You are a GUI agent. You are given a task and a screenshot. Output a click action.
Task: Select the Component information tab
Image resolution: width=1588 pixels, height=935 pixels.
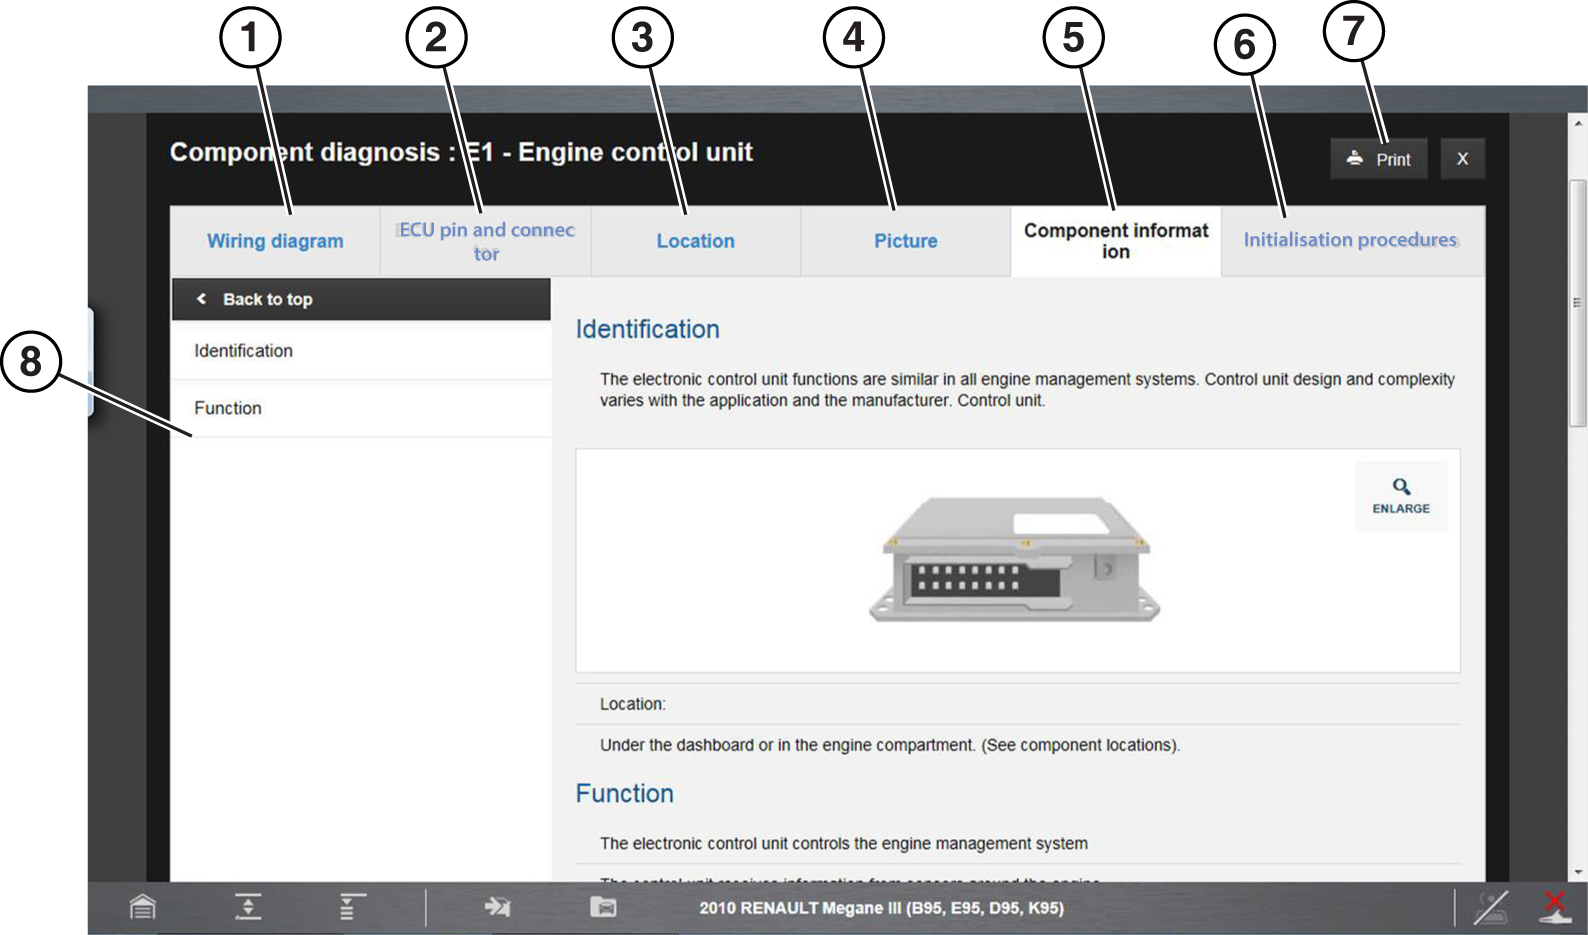tap(1115, 241)
